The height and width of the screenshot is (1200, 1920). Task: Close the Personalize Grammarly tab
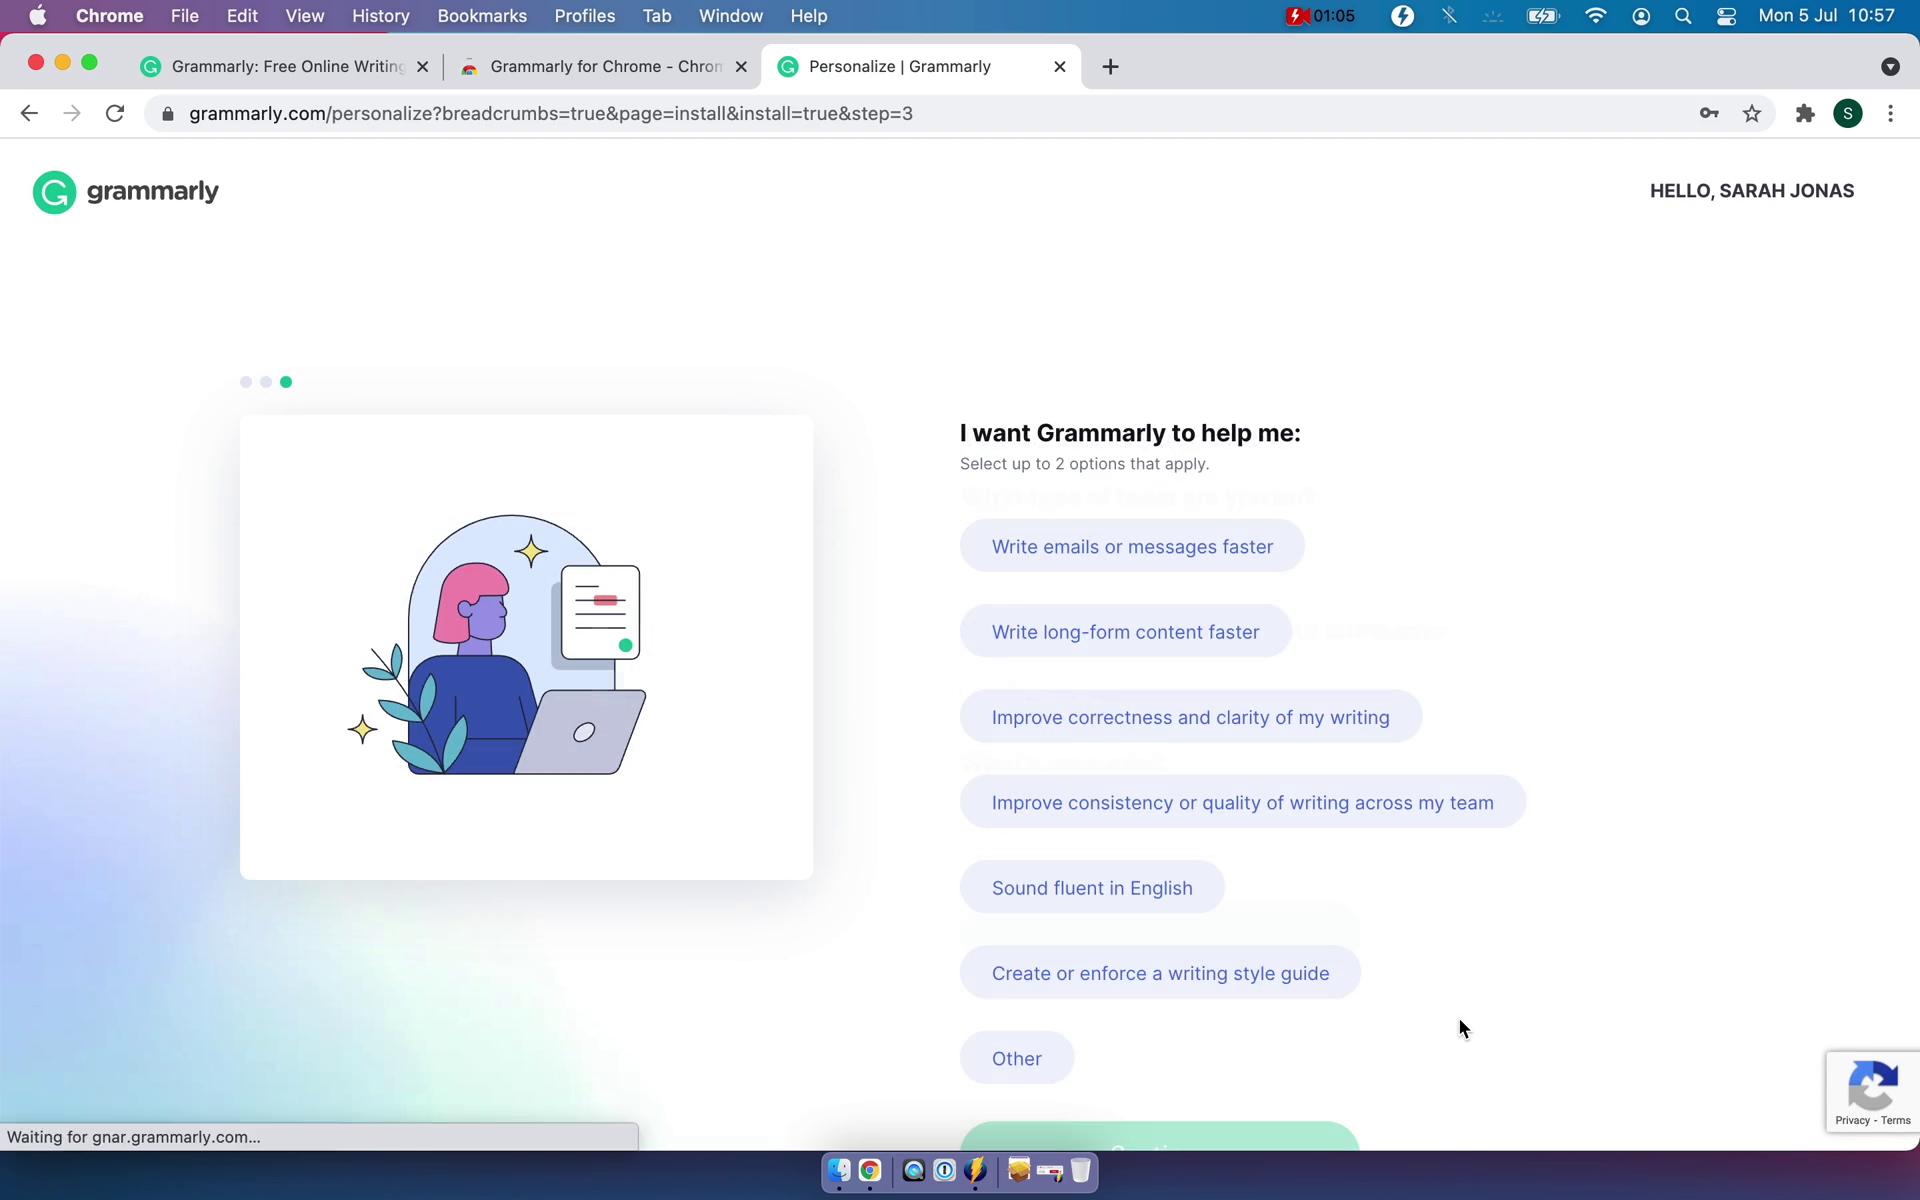pos(1060,67)
